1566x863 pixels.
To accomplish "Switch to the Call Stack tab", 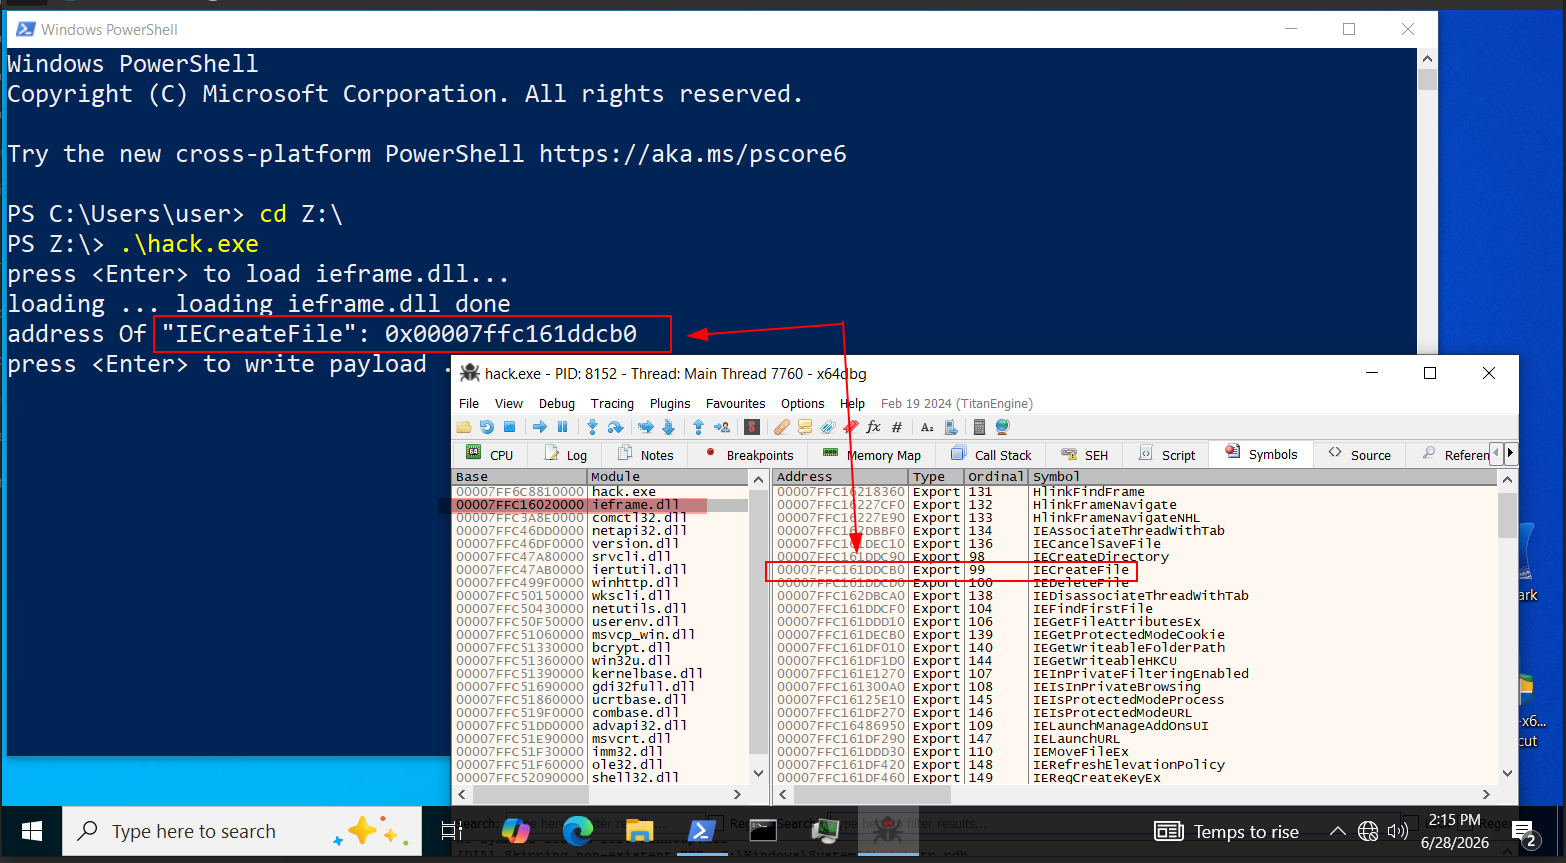I will pyautogui.click(x=991, y=454).
